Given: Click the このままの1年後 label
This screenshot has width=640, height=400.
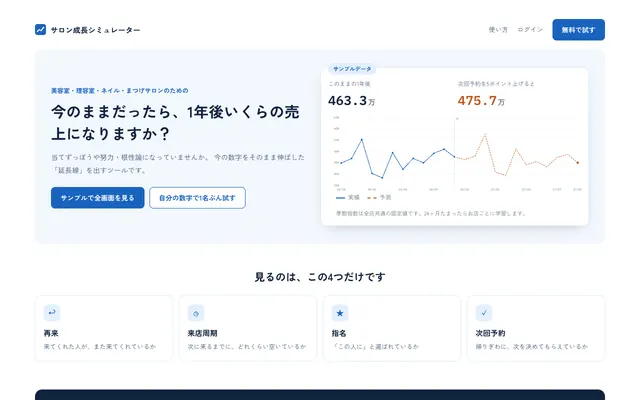Looking at the screenshot, I should tap(349, 84).
